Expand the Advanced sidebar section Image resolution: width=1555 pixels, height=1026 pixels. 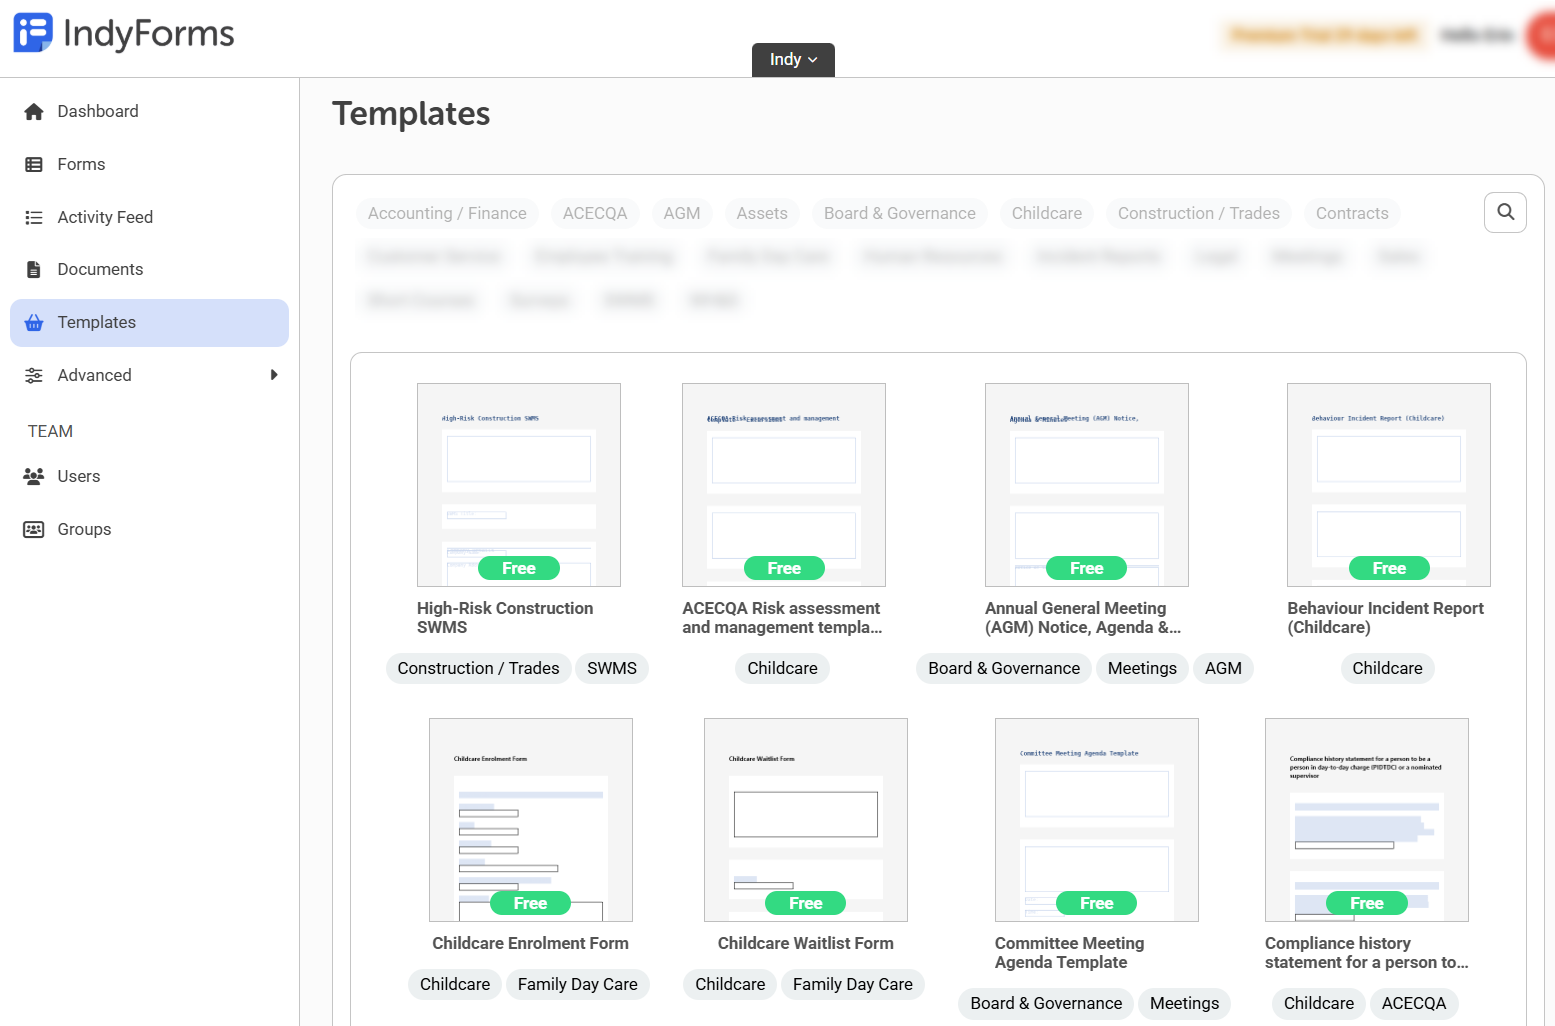click(x=274, y=375)
